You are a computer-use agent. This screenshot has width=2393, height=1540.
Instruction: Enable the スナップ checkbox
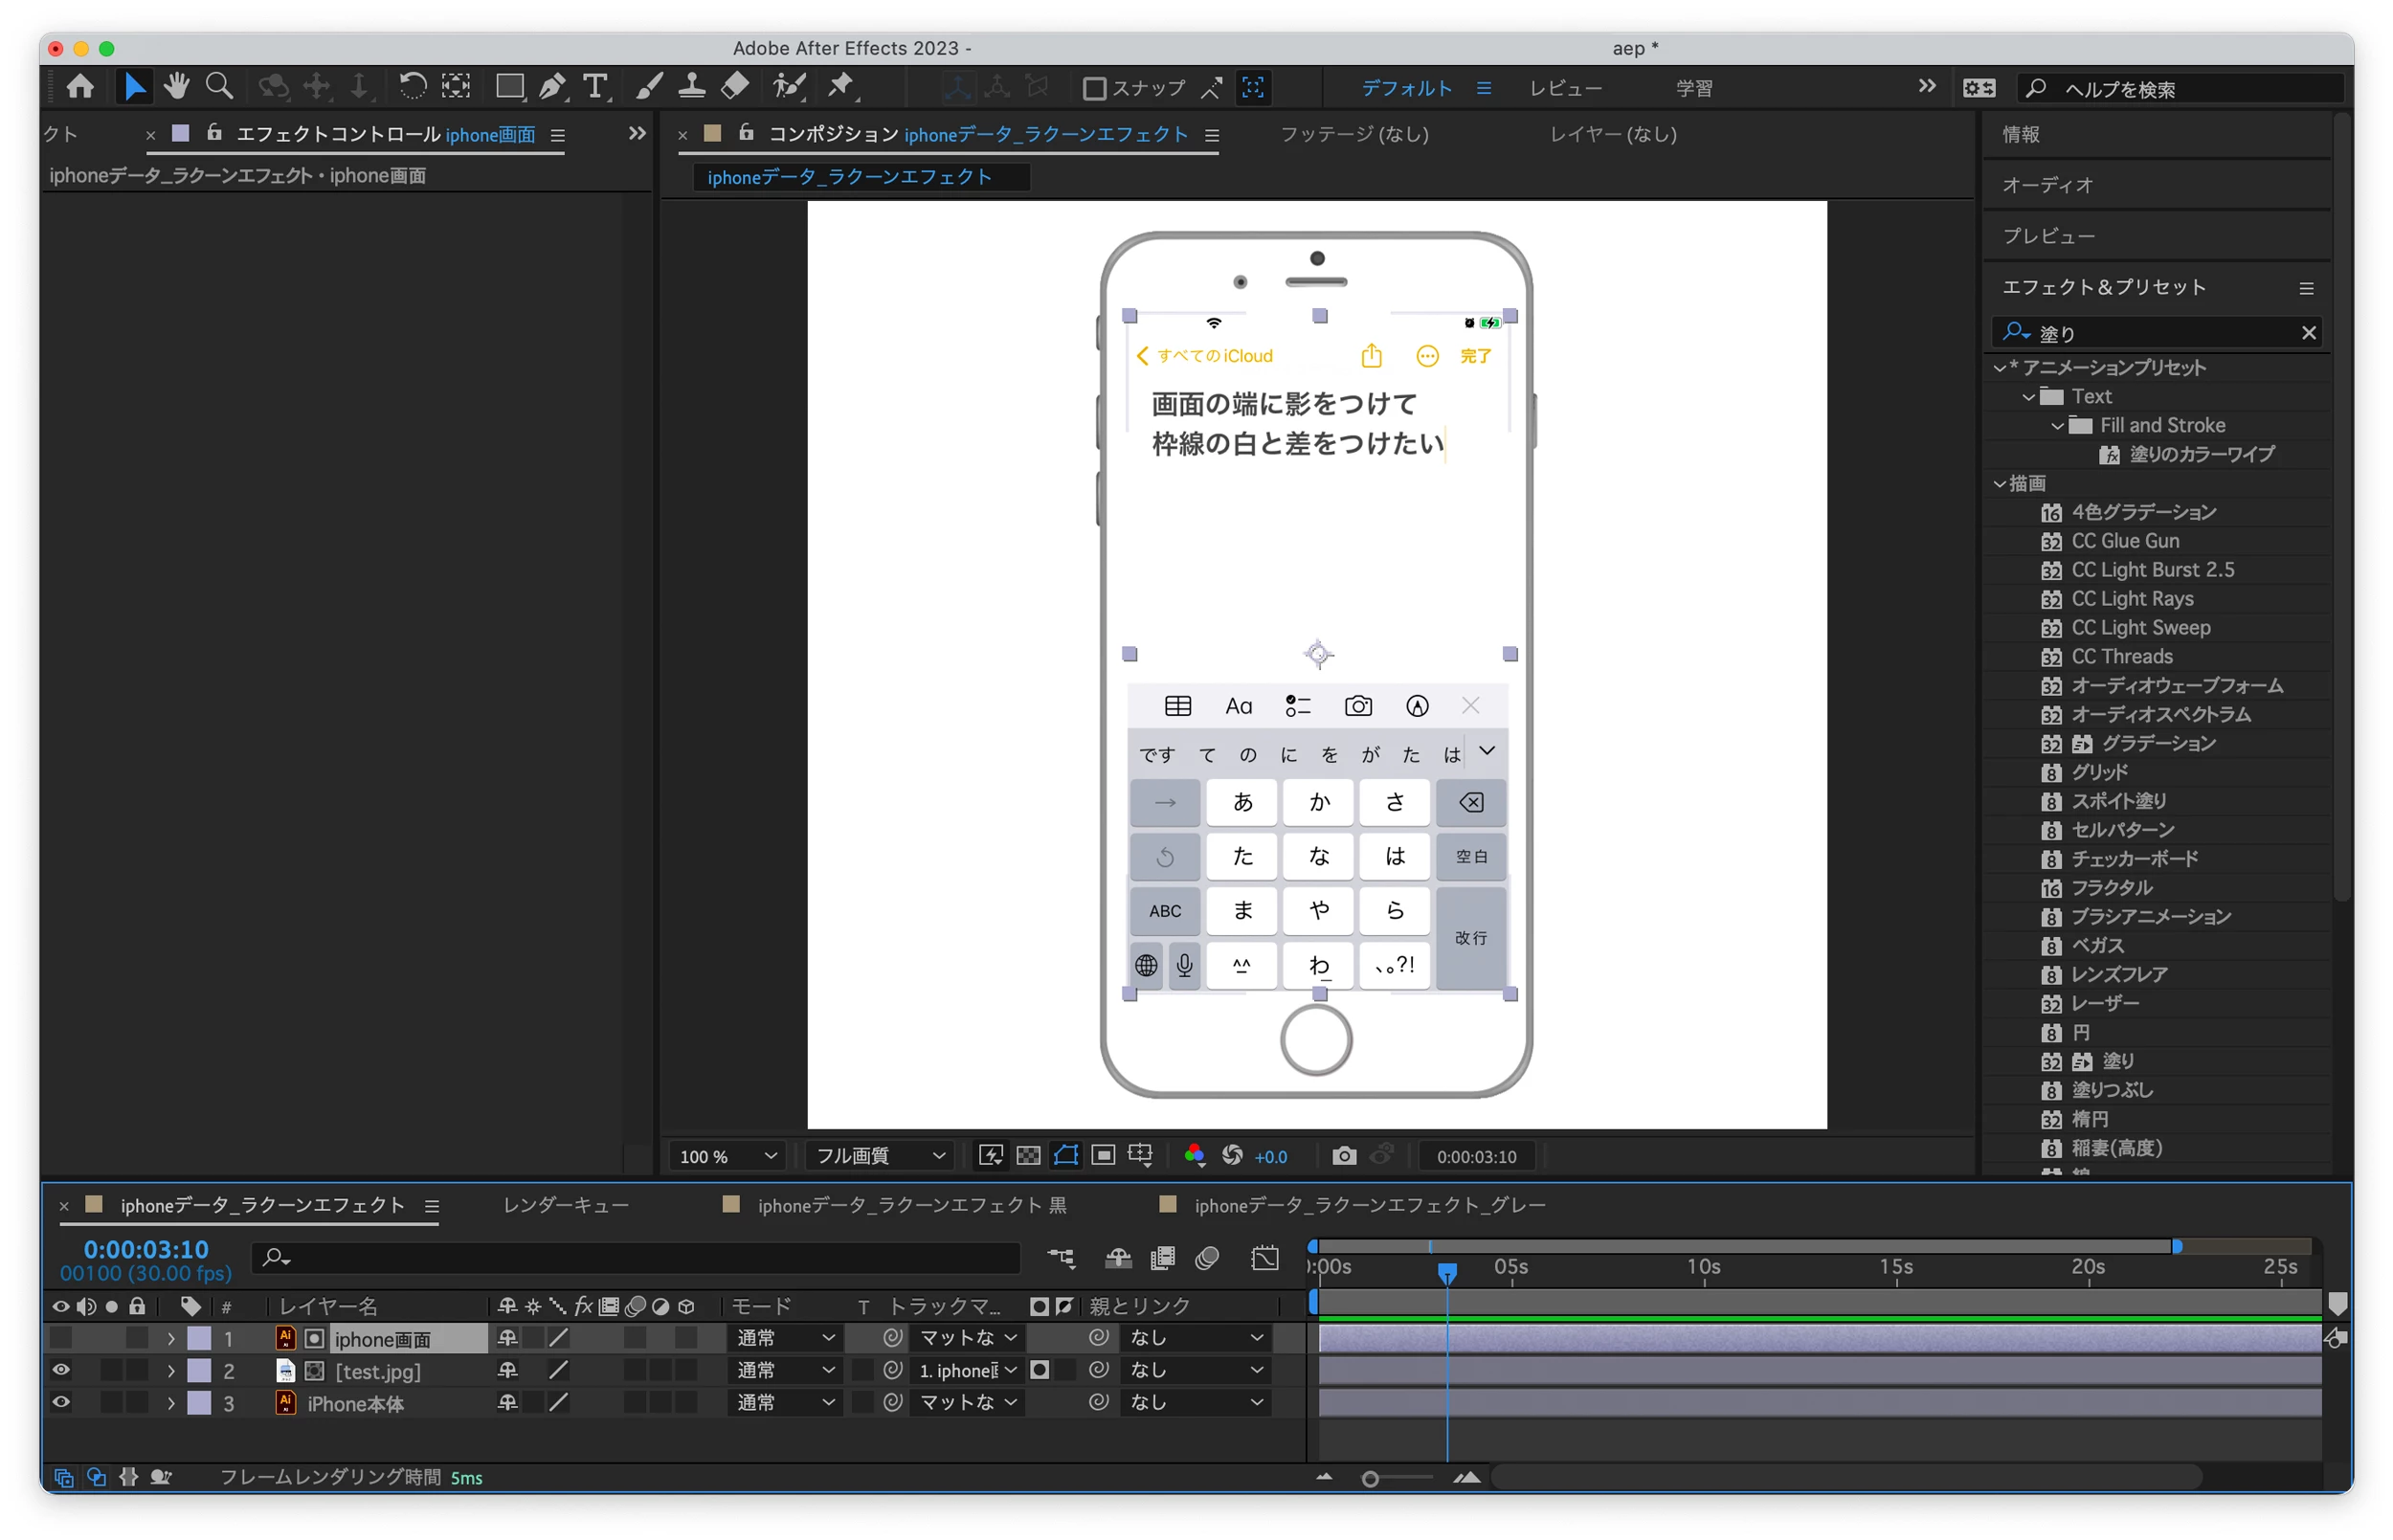click(1094, 89)
